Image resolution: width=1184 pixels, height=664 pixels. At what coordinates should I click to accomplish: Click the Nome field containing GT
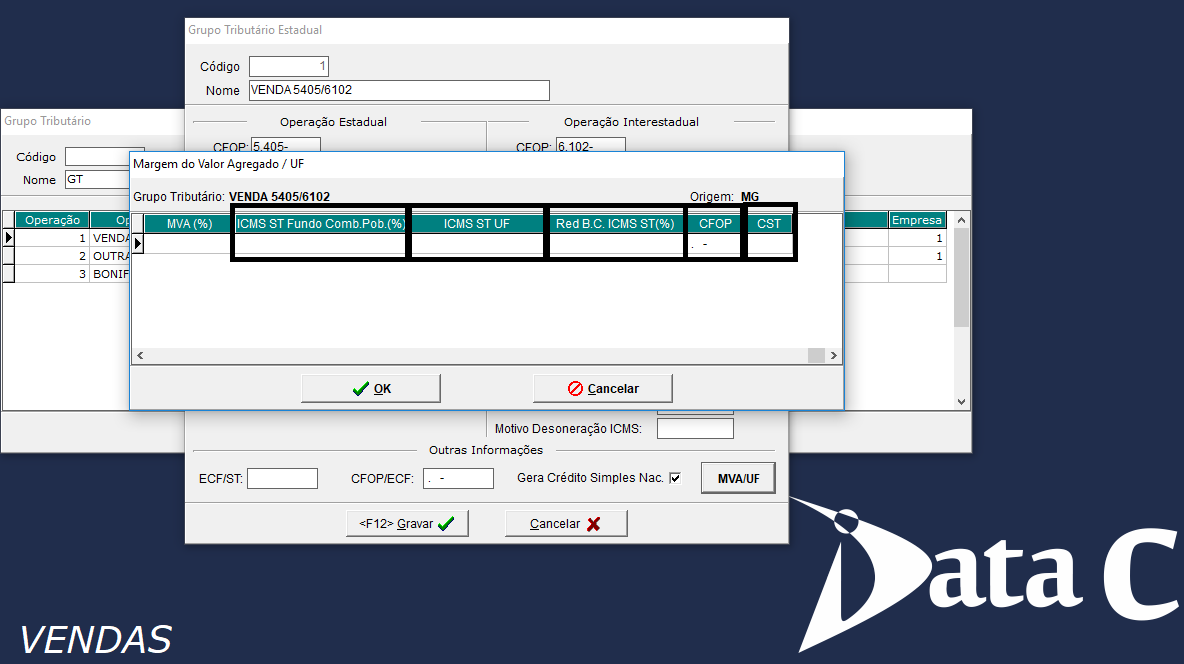pyautogui.click(x=98, y=179)
